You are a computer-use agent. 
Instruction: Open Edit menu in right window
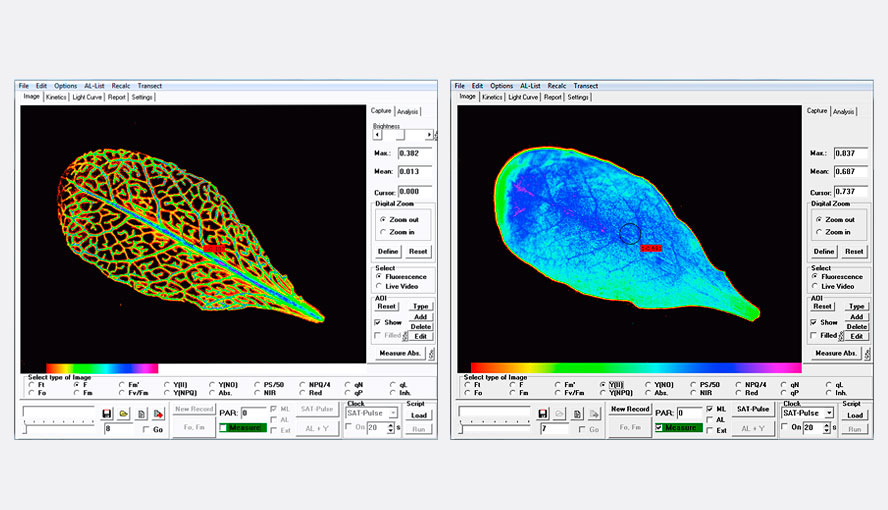click(x=477, y=86)
